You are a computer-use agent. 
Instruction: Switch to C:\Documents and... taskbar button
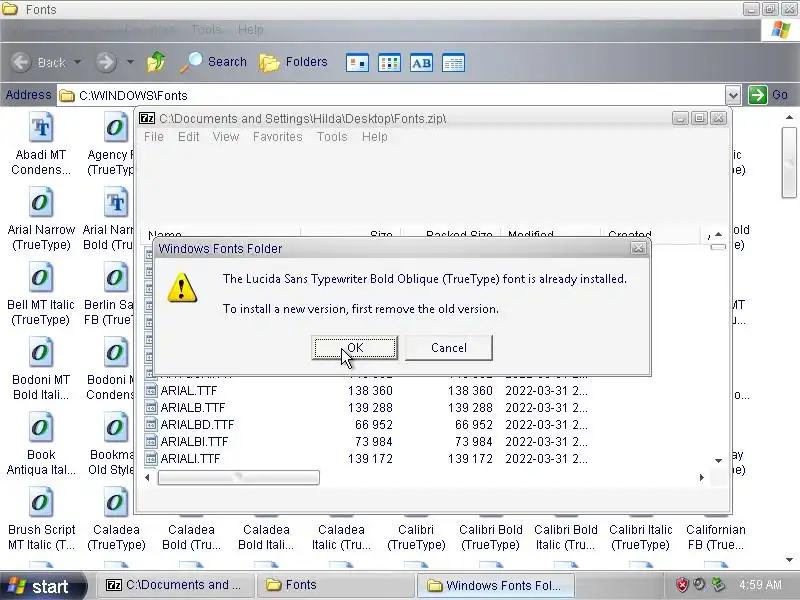click(173, 585)
